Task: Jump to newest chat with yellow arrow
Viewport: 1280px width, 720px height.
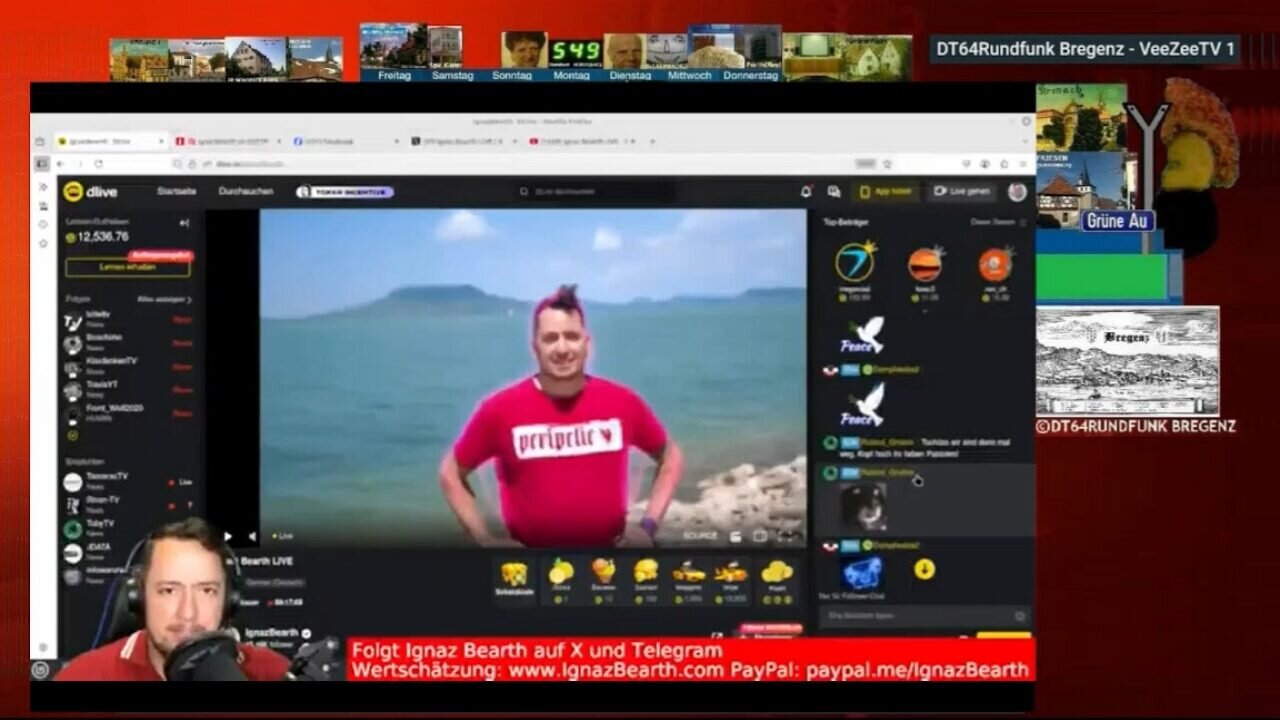Action: pyautogui.click(x=925, y=569)
